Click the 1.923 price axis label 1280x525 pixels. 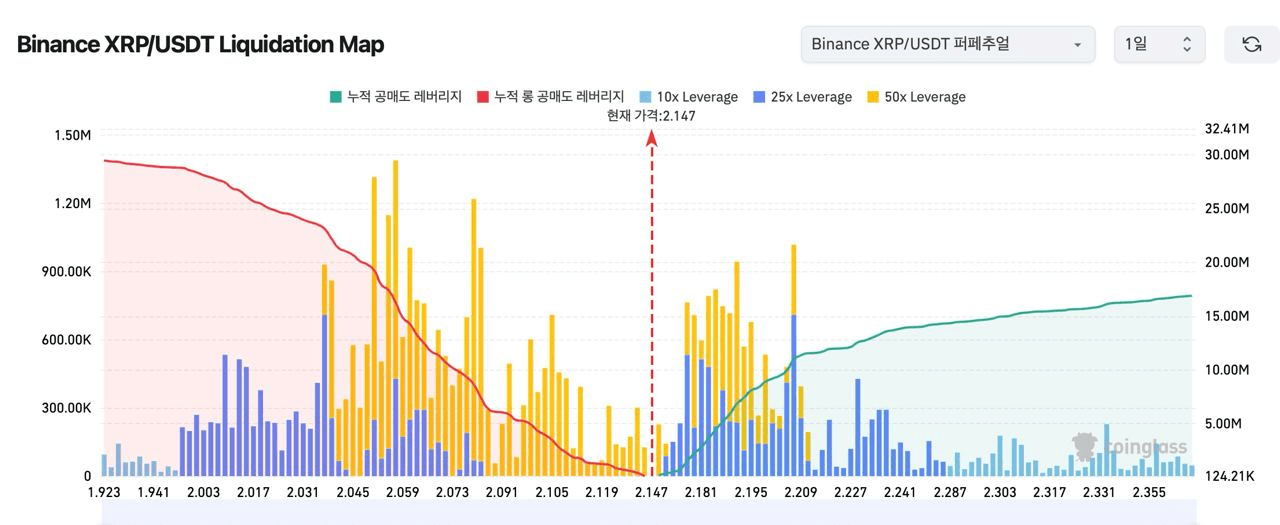pos(104,492)
